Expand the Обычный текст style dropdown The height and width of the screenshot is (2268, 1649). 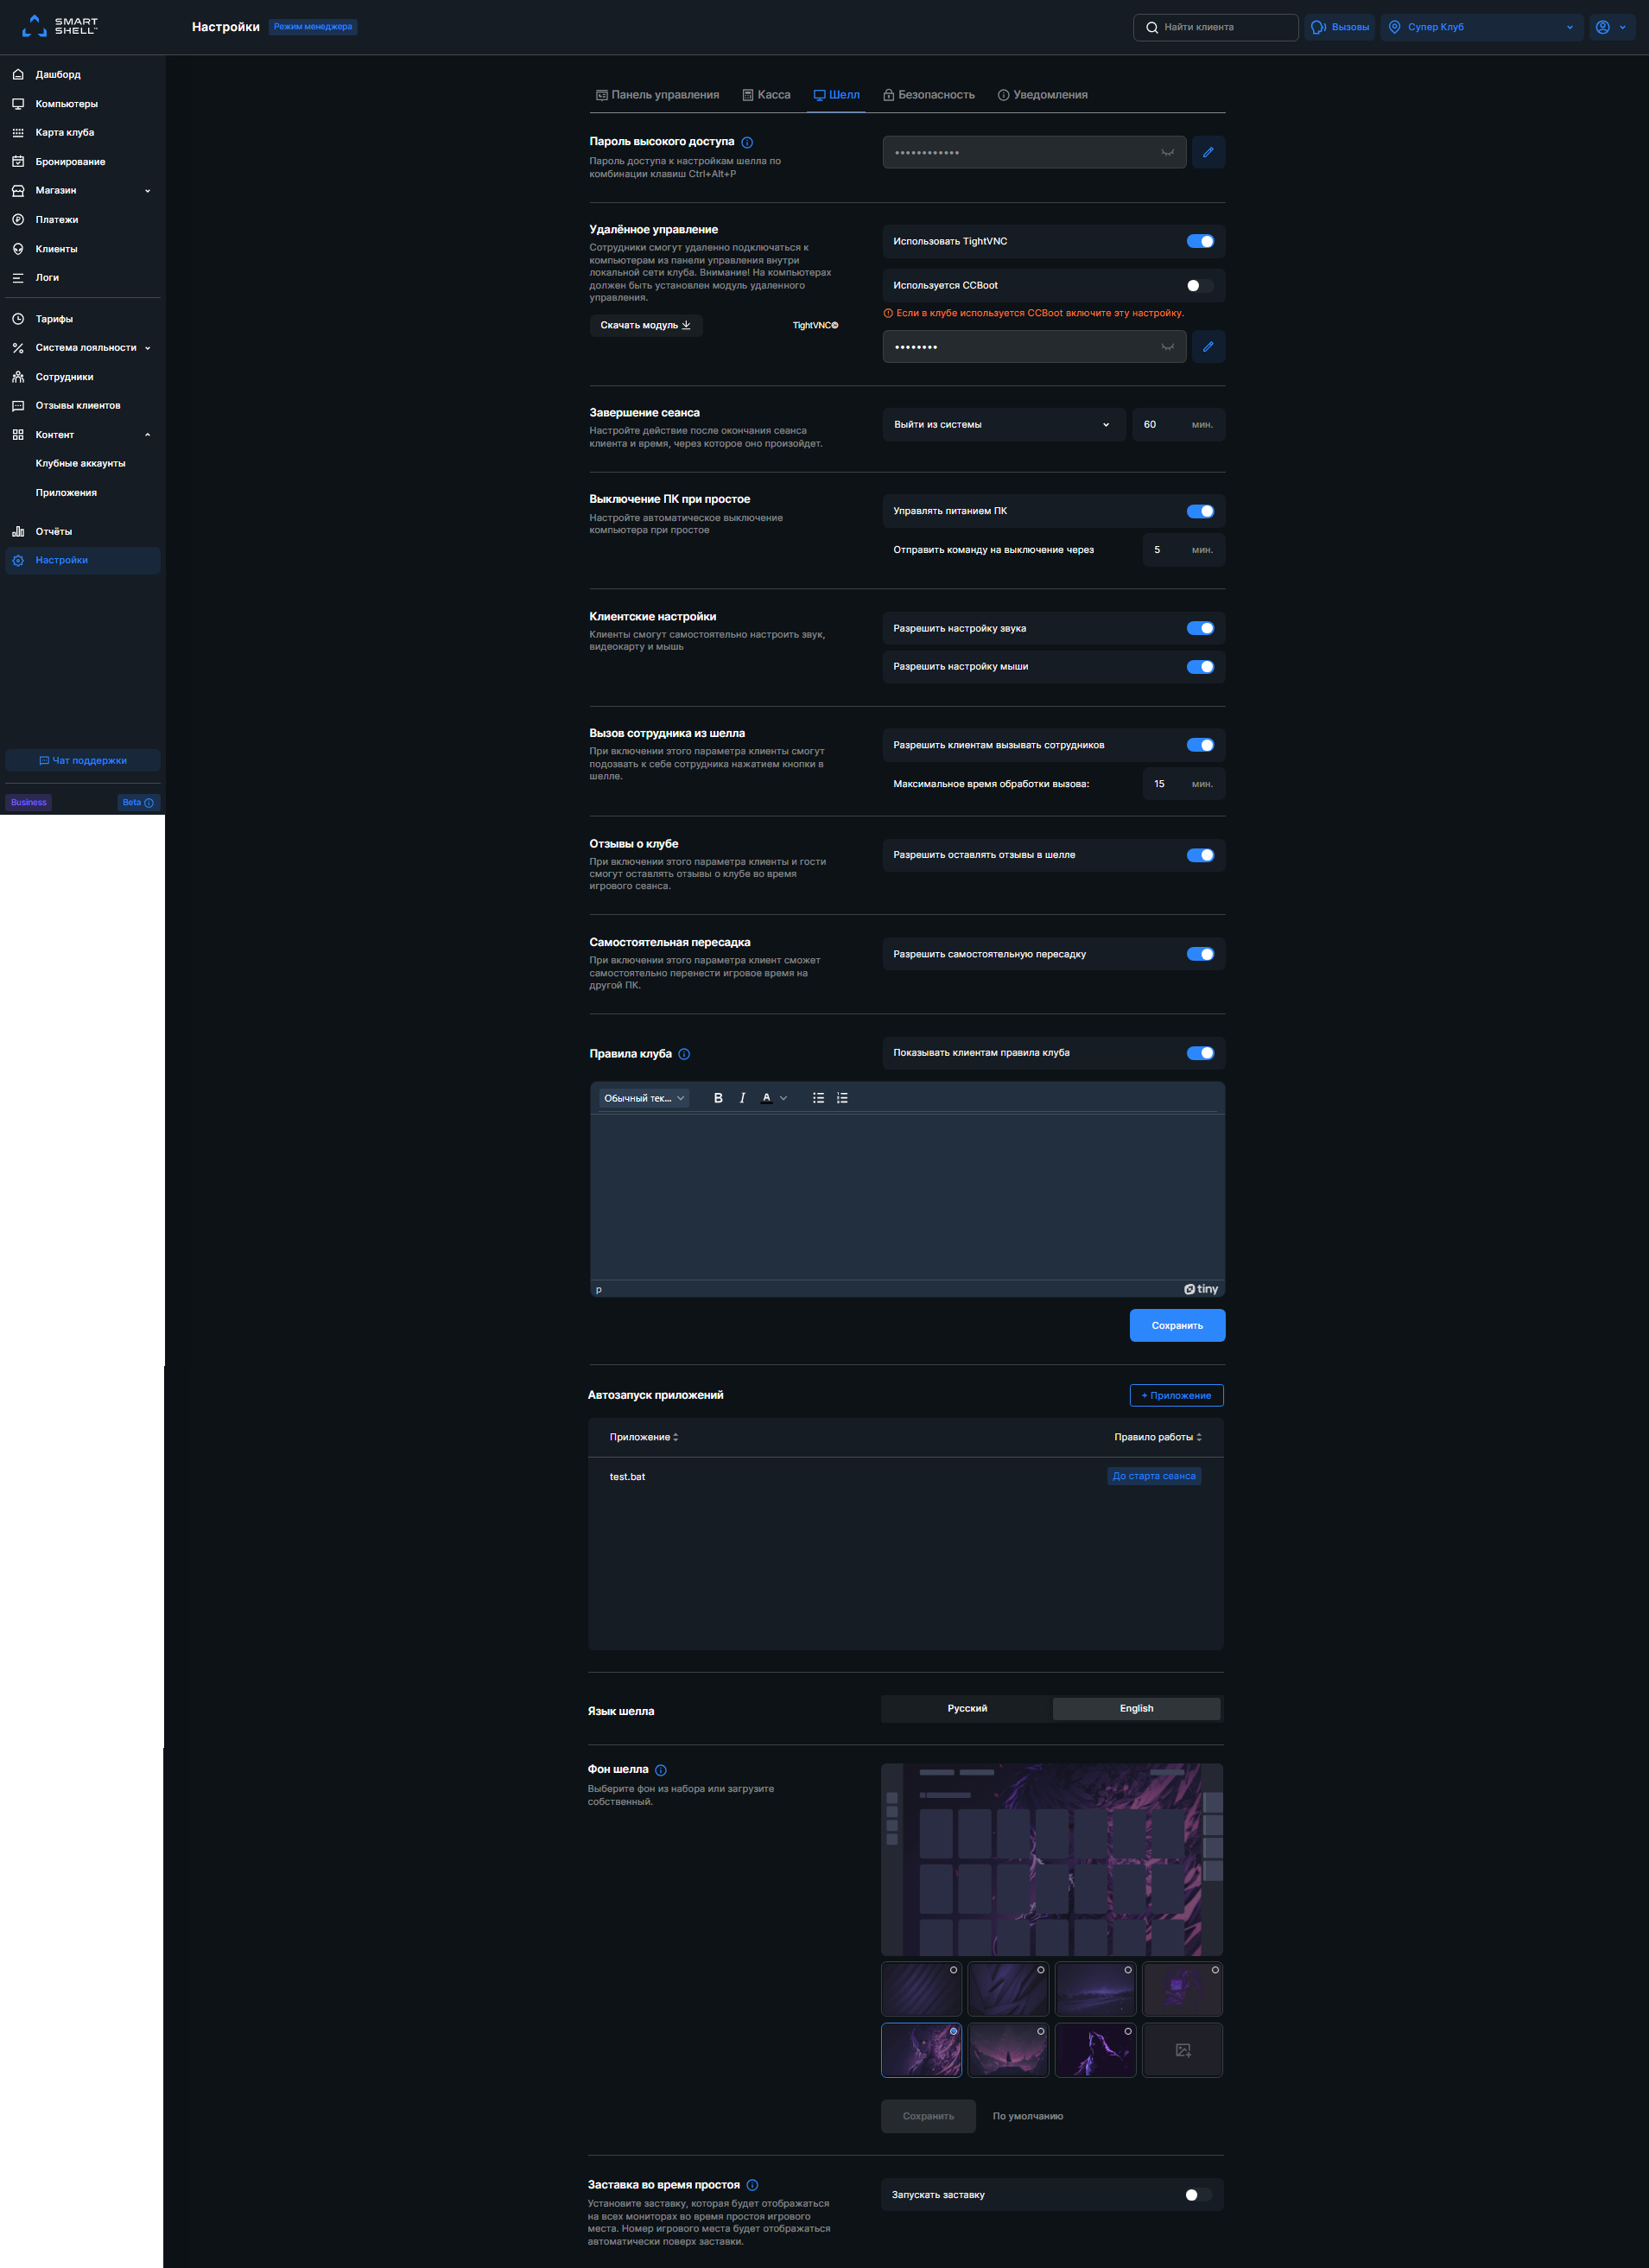644,1098
